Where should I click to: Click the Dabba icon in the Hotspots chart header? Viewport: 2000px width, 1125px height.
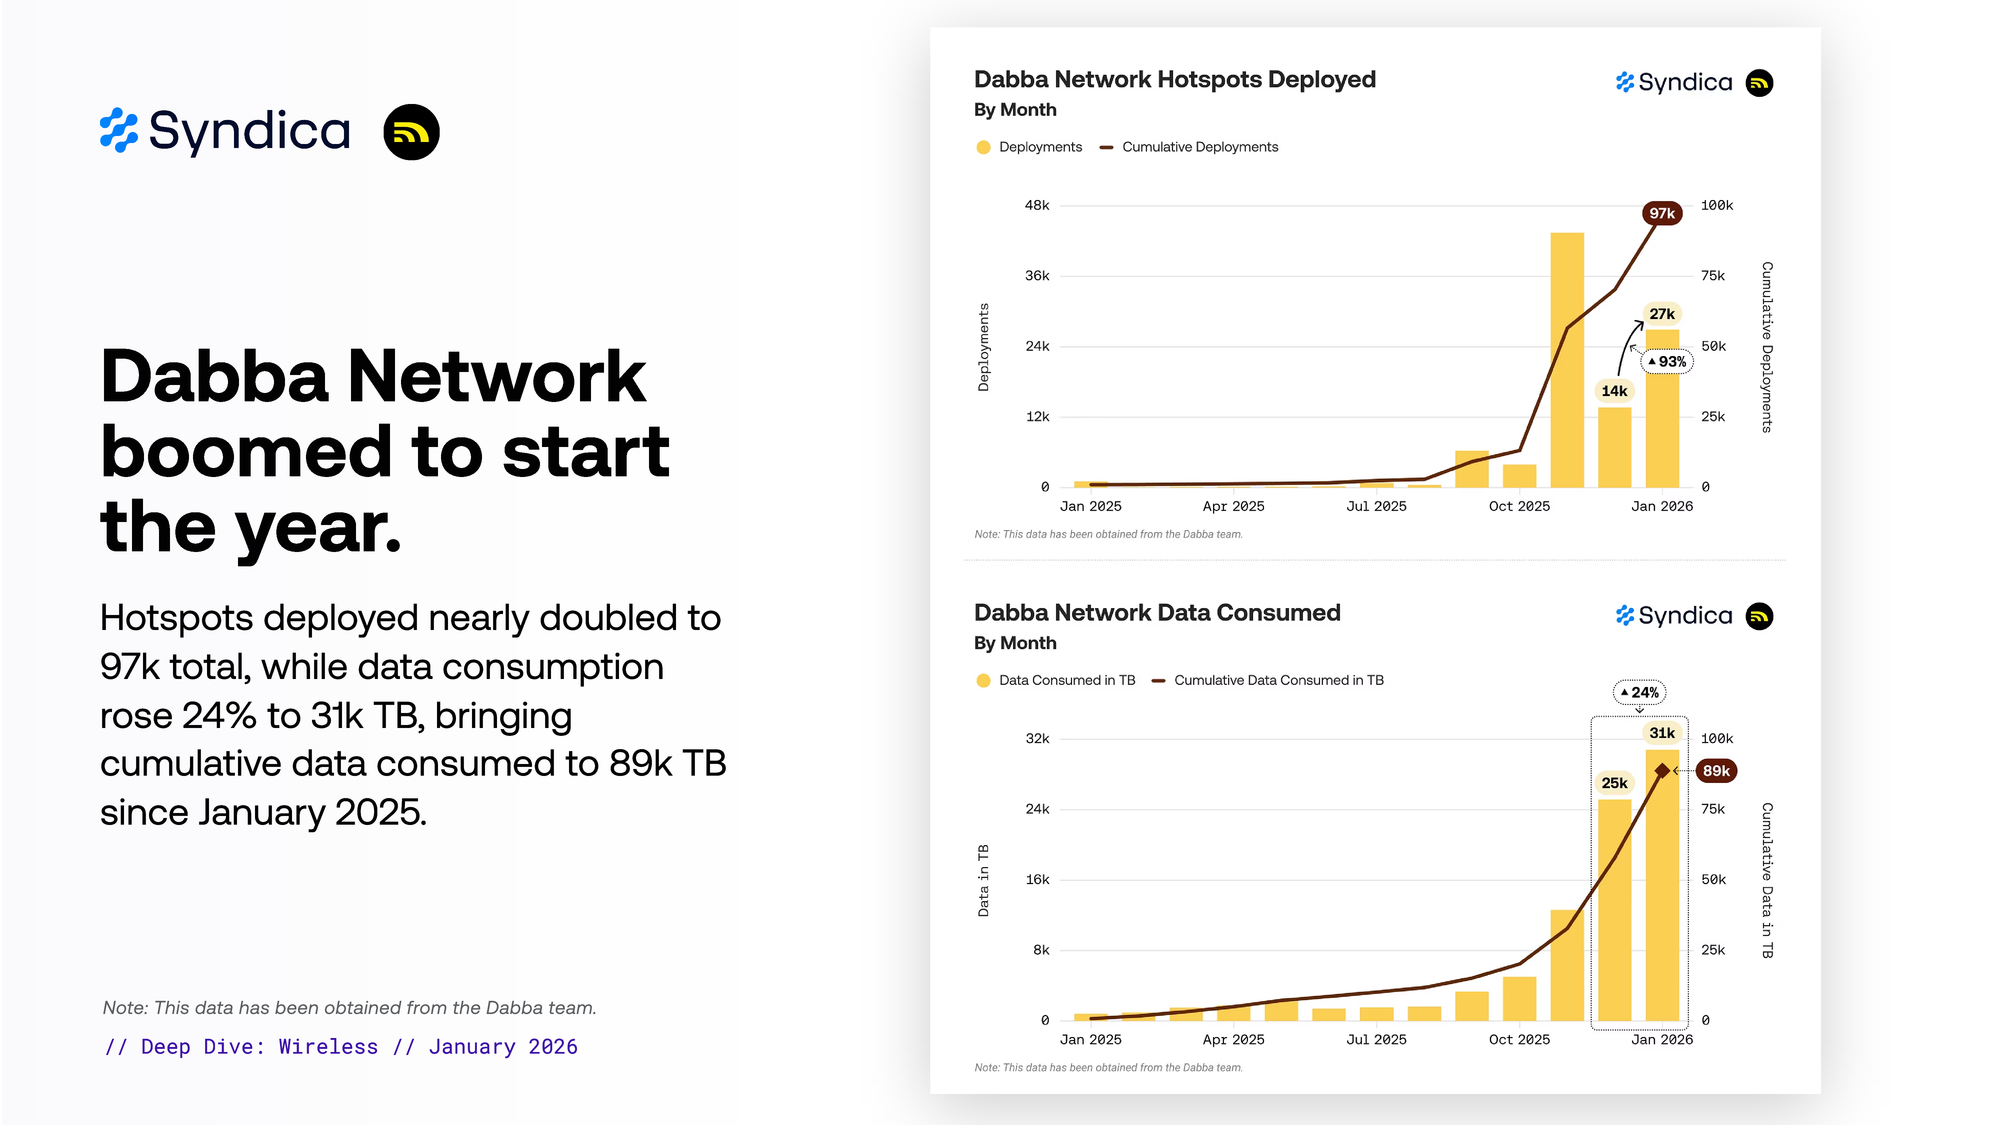point(1759,83)
